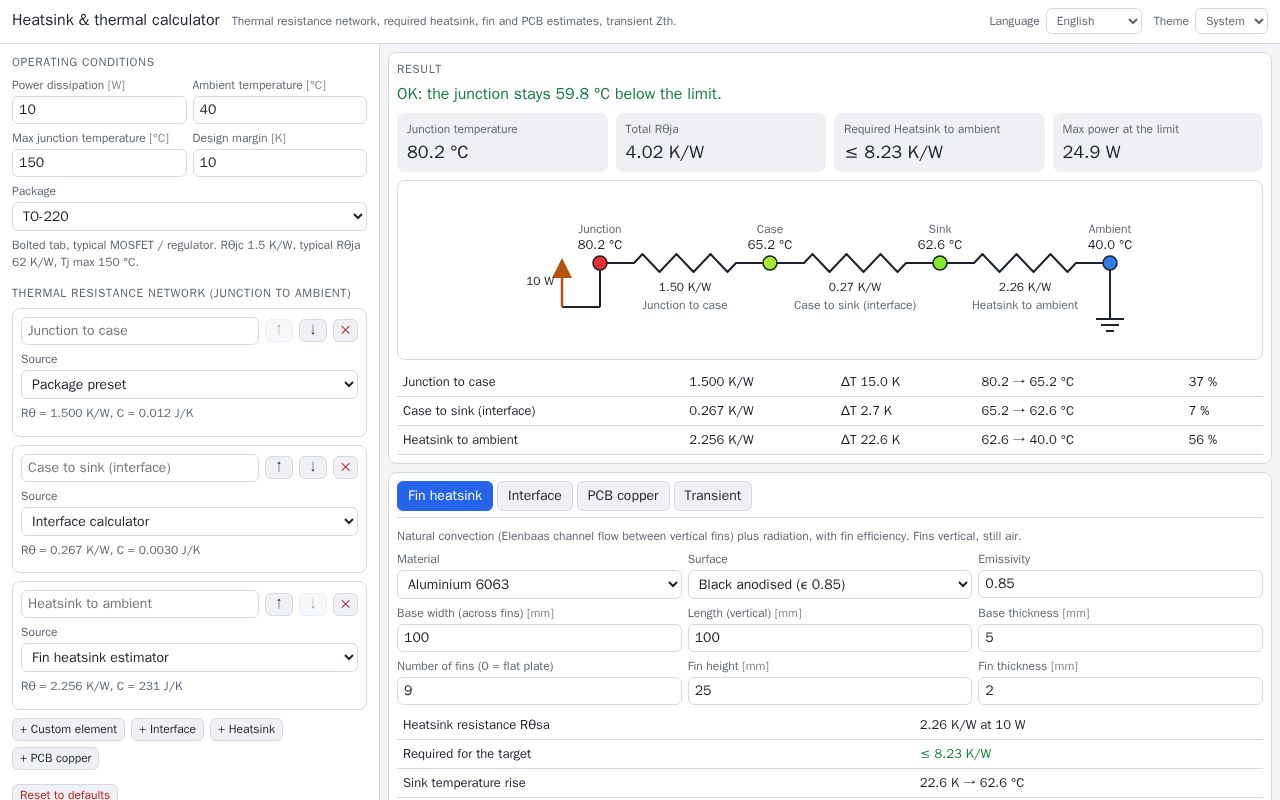Click the + Heatsink button
Image resolution: width=1280 pixels, height=800 pixels.
click(x=246, y=729)
